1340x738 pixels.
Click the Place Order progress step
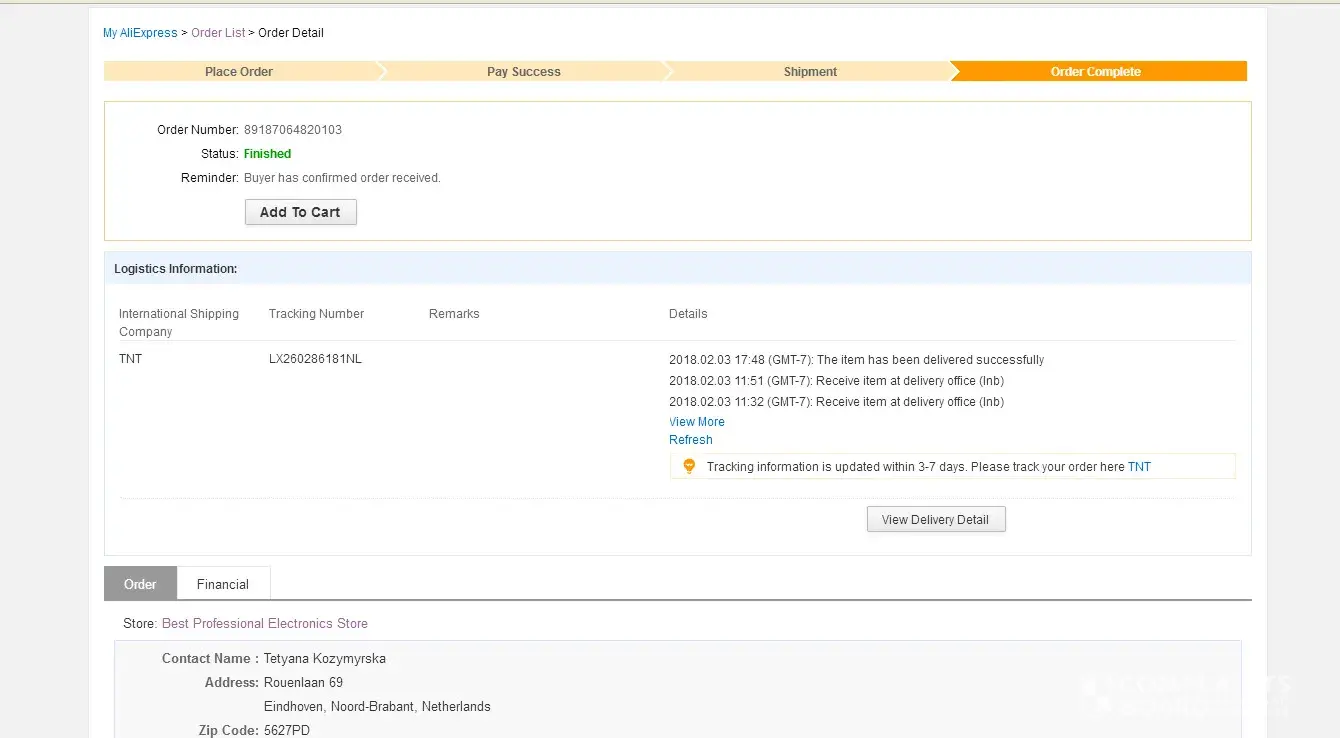[x=239, y=72]
